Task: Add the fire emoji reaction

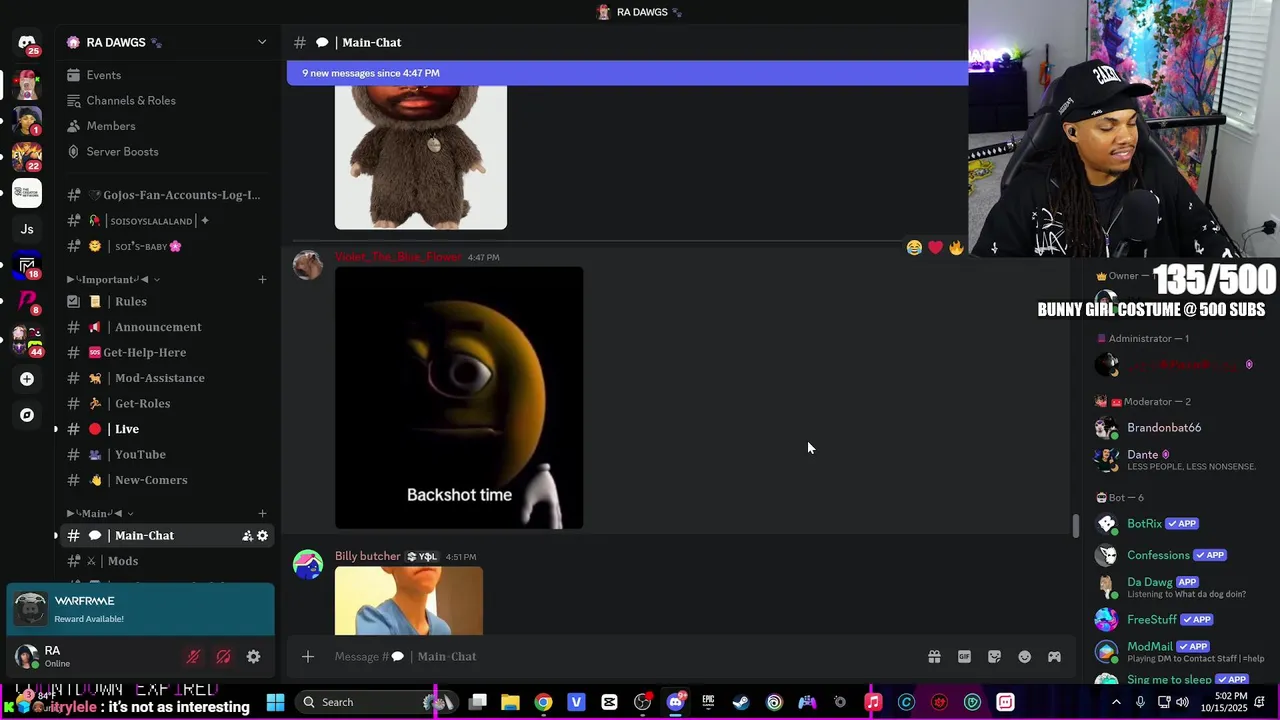Action: pyautogui.click(x=956, y=247)
